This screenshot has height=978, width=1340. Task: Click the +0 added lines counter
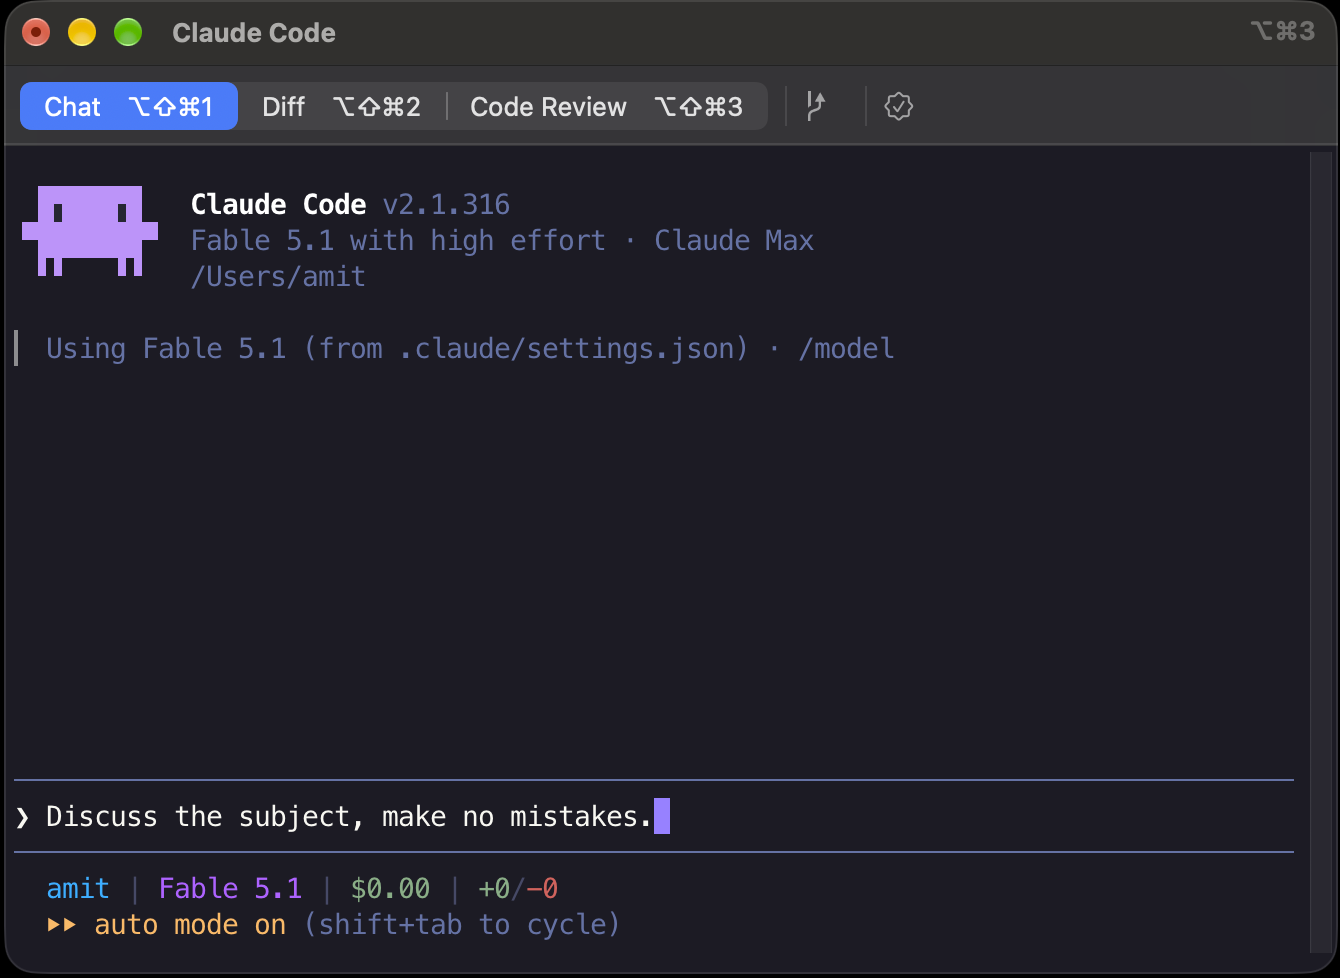pos(494,889)
